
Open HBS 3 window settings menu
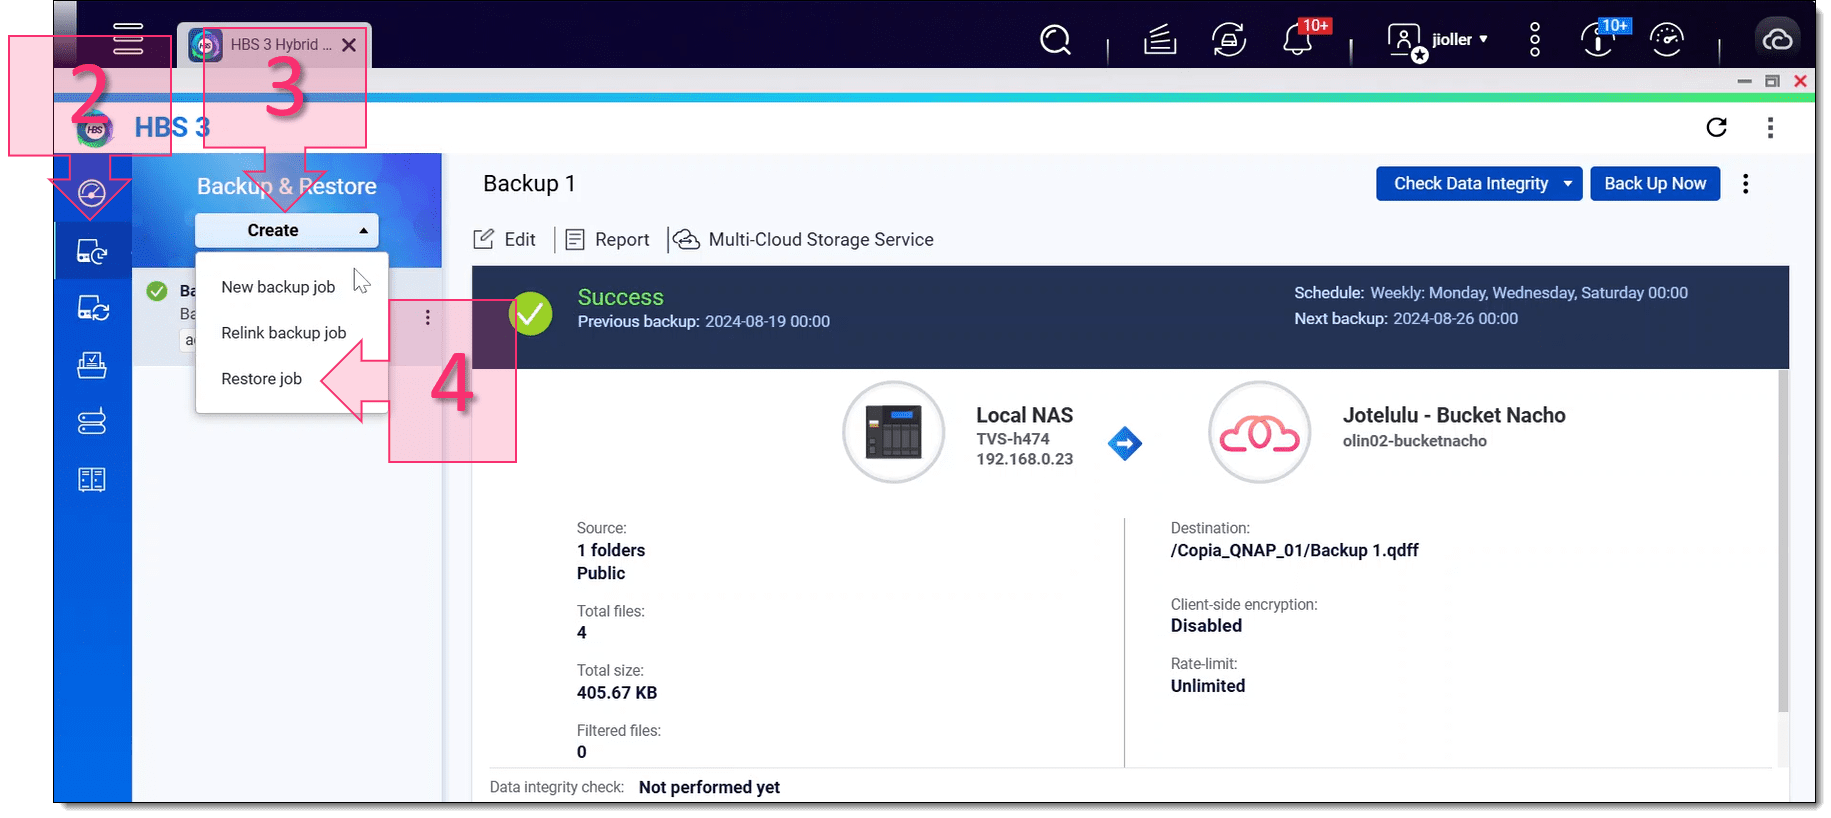point(1770,127)
